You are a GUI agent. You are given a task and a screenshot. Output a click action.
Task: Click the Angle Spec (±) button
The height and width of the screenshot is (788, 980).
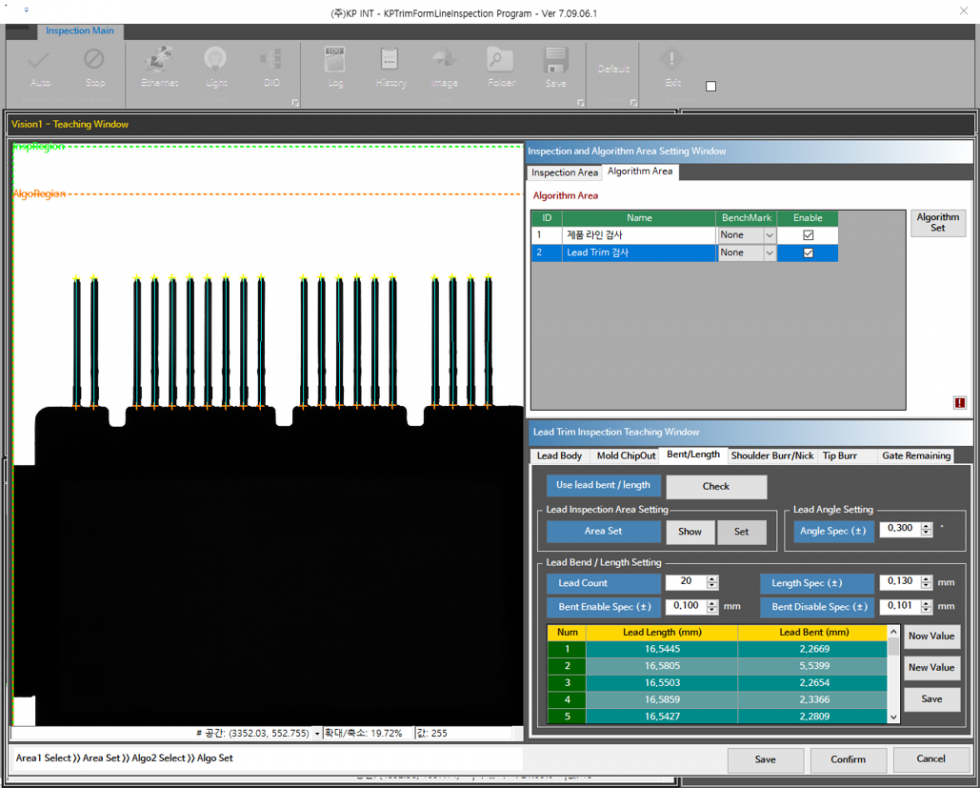[833, 531]
